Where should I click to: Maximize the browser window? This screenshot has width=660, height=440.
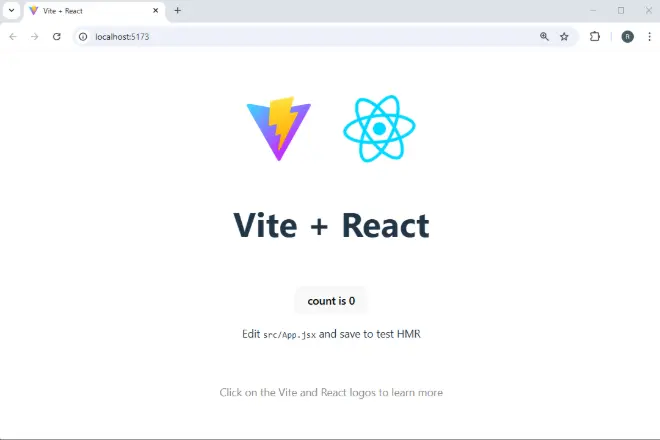coord(621,11)
